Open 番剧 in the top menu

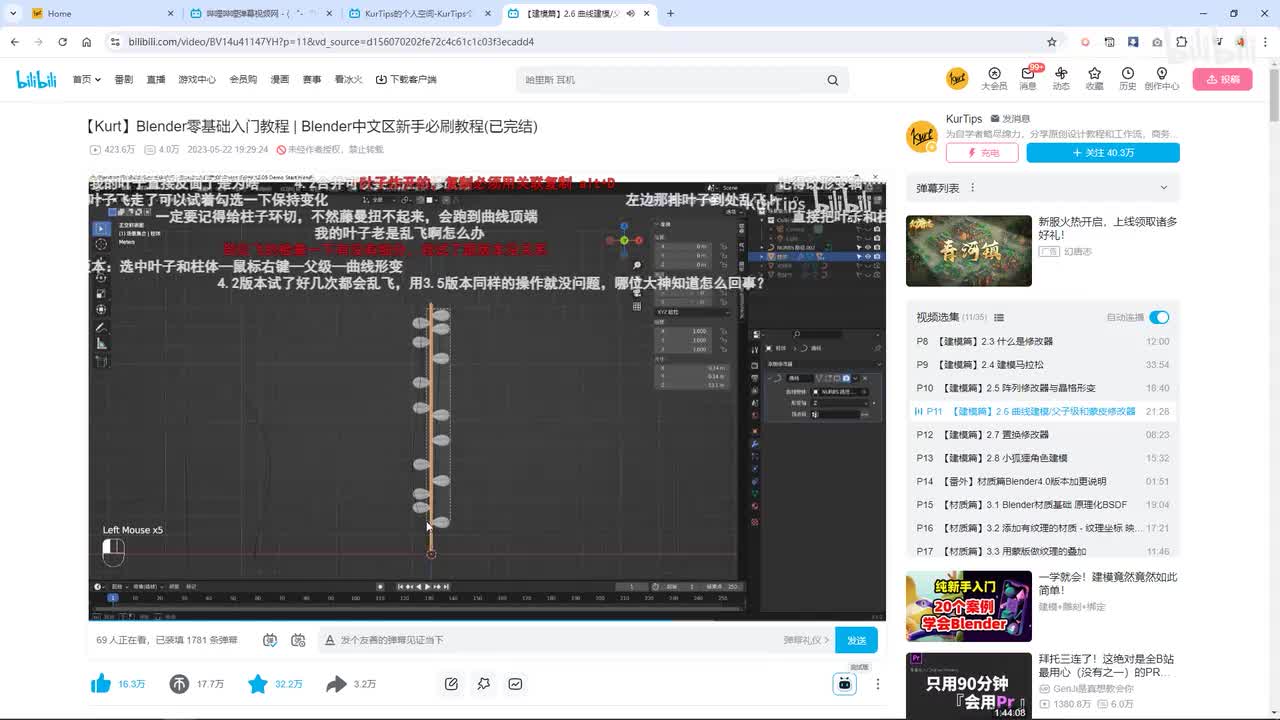[124, 79]
